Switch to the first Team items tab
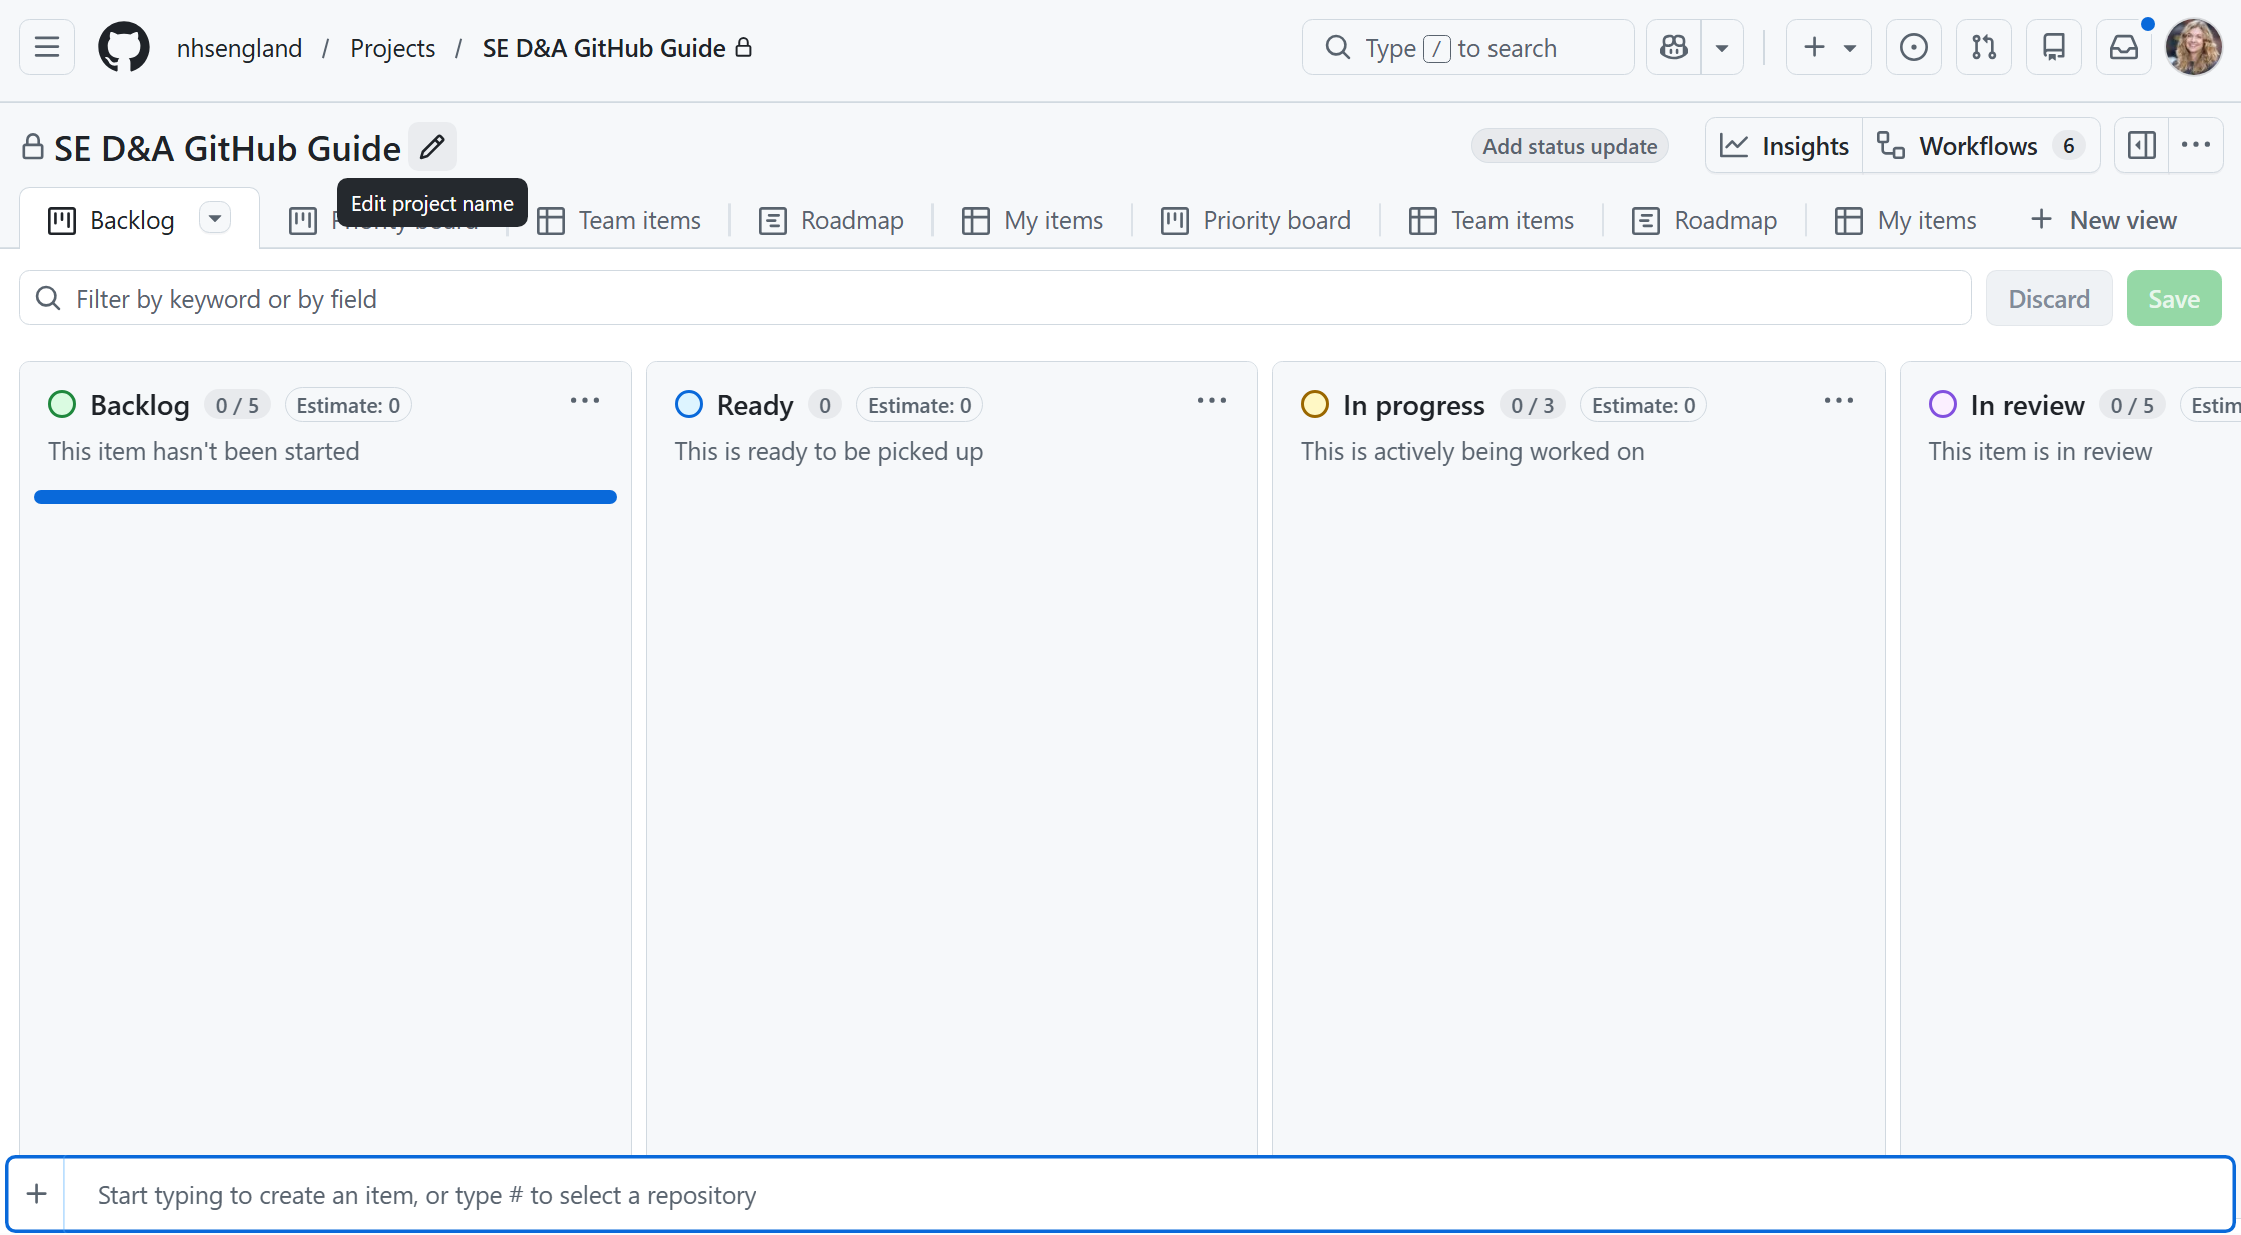This screenshot has height=1235, width=2241. (x=619, y=220)
